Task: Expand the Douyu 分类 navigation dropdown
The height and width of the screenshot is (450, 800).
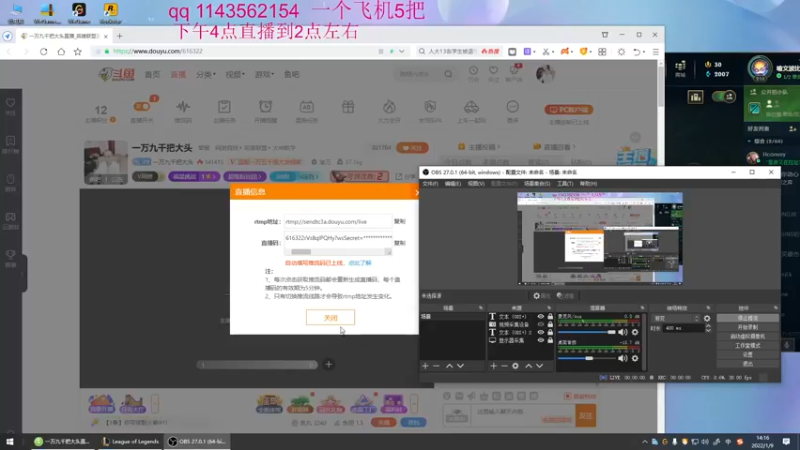Action: tap(206, 74)
